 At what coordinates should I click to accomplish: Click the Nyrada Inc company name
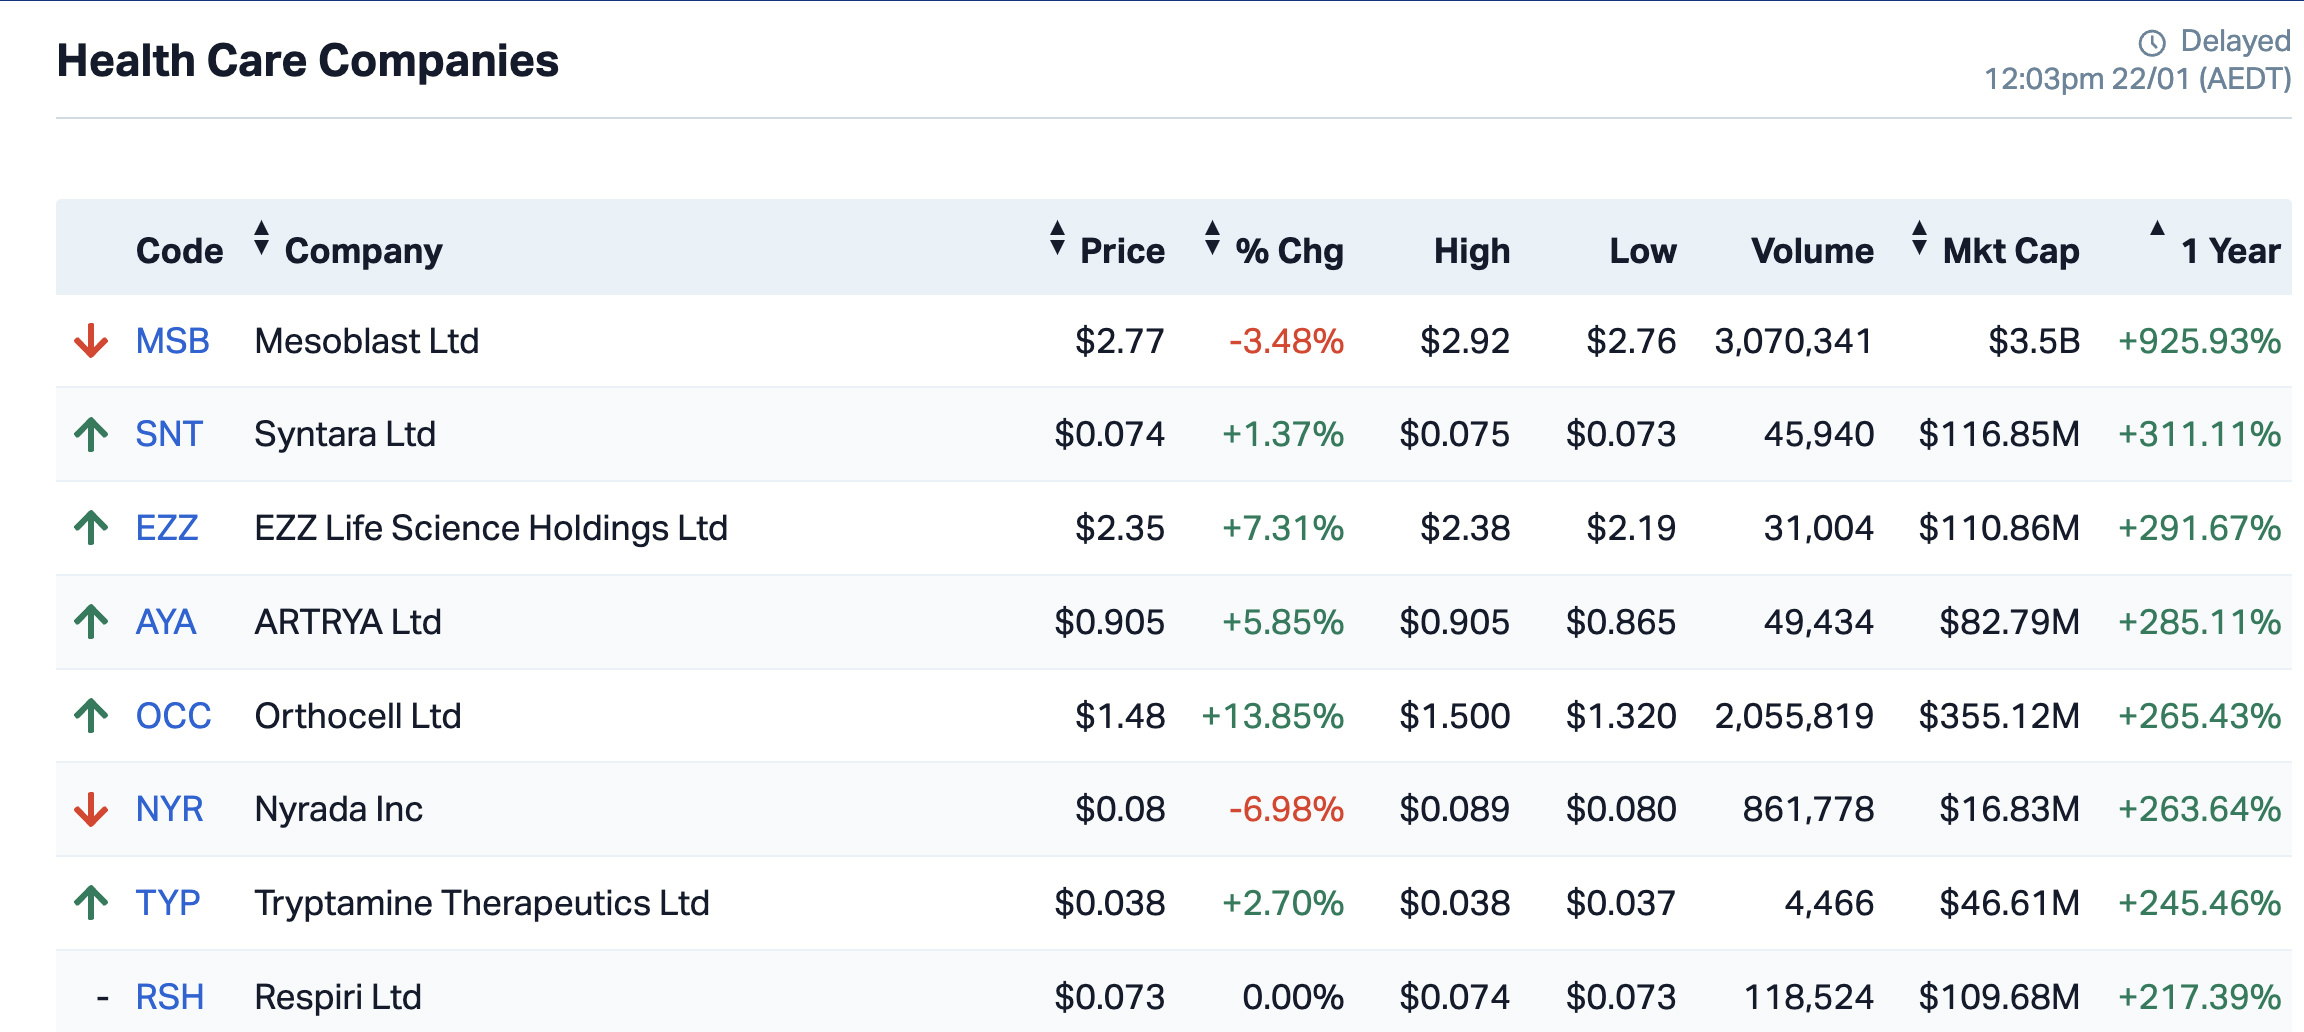click(x=339, y=809)
